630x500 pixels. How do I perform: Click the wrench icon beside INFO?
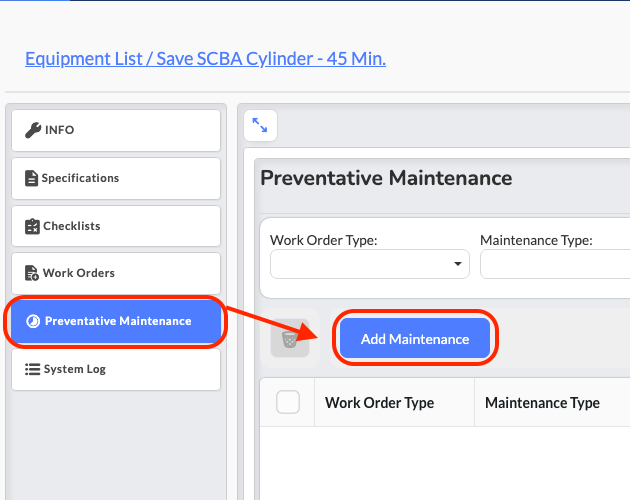click(33, 130)
